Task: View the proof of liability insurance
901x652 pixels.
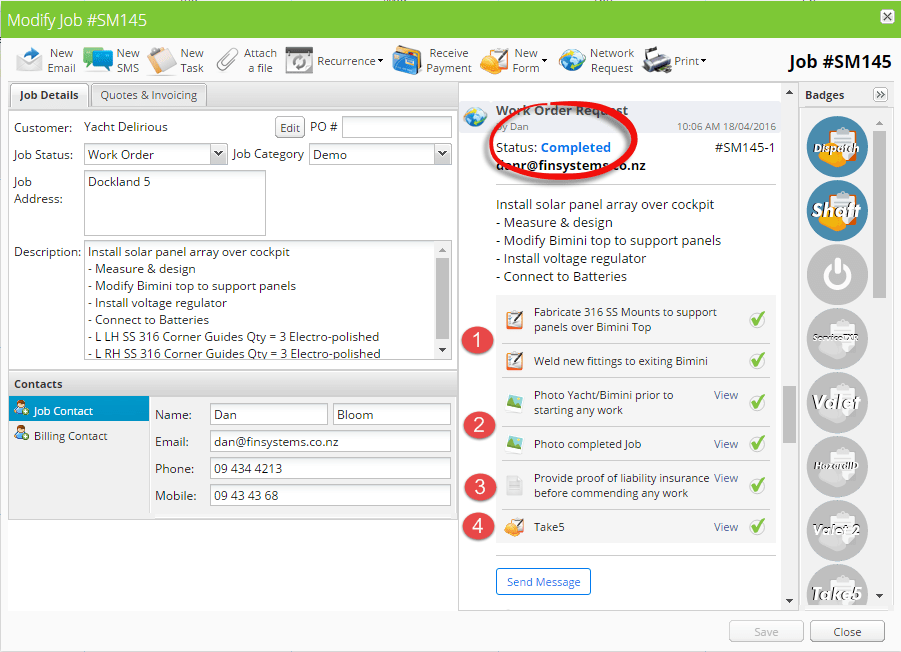Action: click(x=726, y=478)
